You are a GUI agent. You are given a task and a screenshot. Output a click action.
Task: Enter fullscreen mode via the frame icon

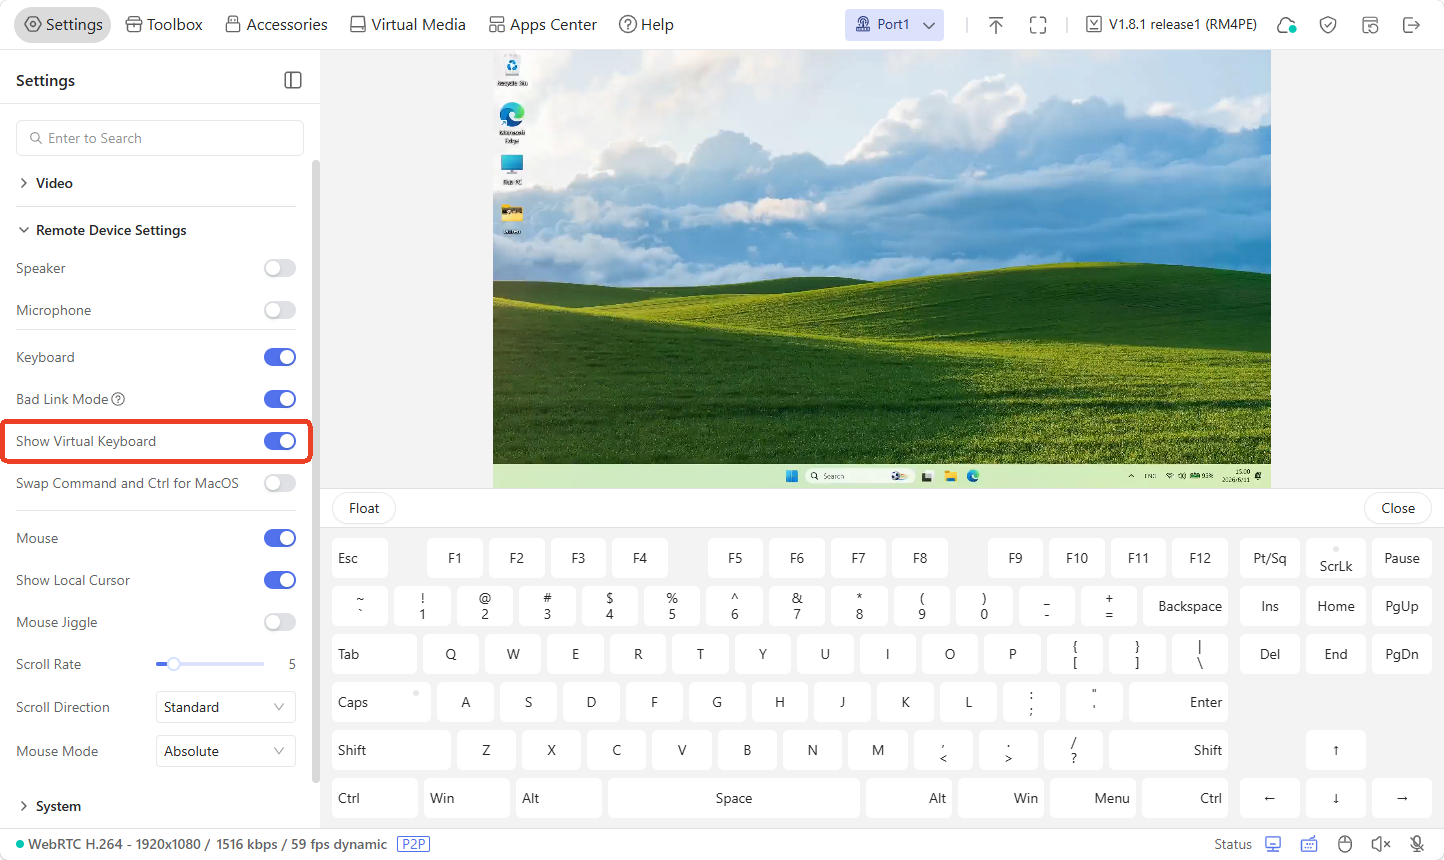click(1038, 25)
